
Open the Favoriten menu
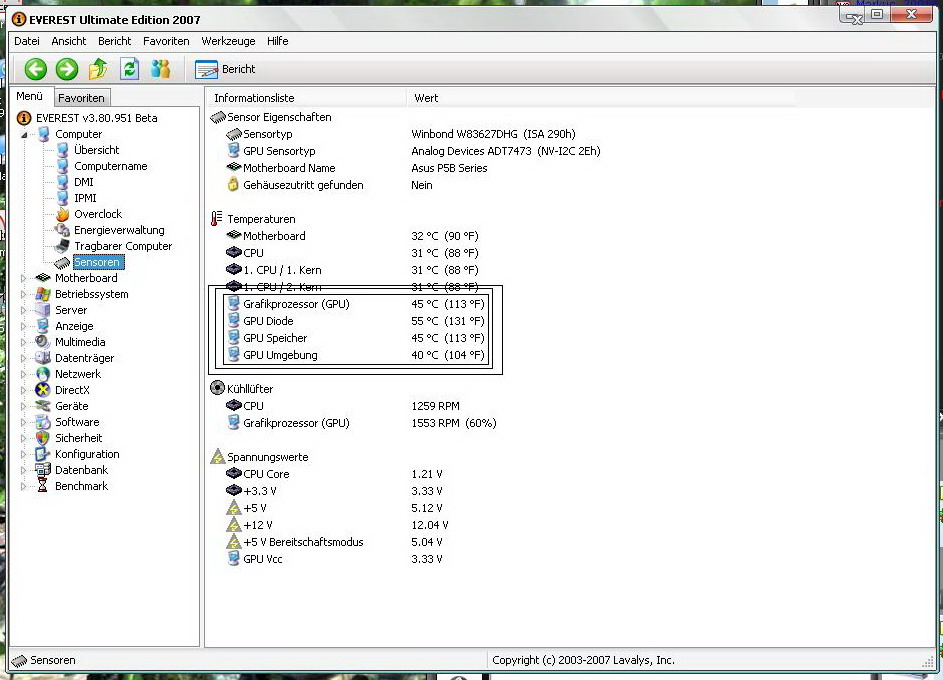[x=166, y=41]
